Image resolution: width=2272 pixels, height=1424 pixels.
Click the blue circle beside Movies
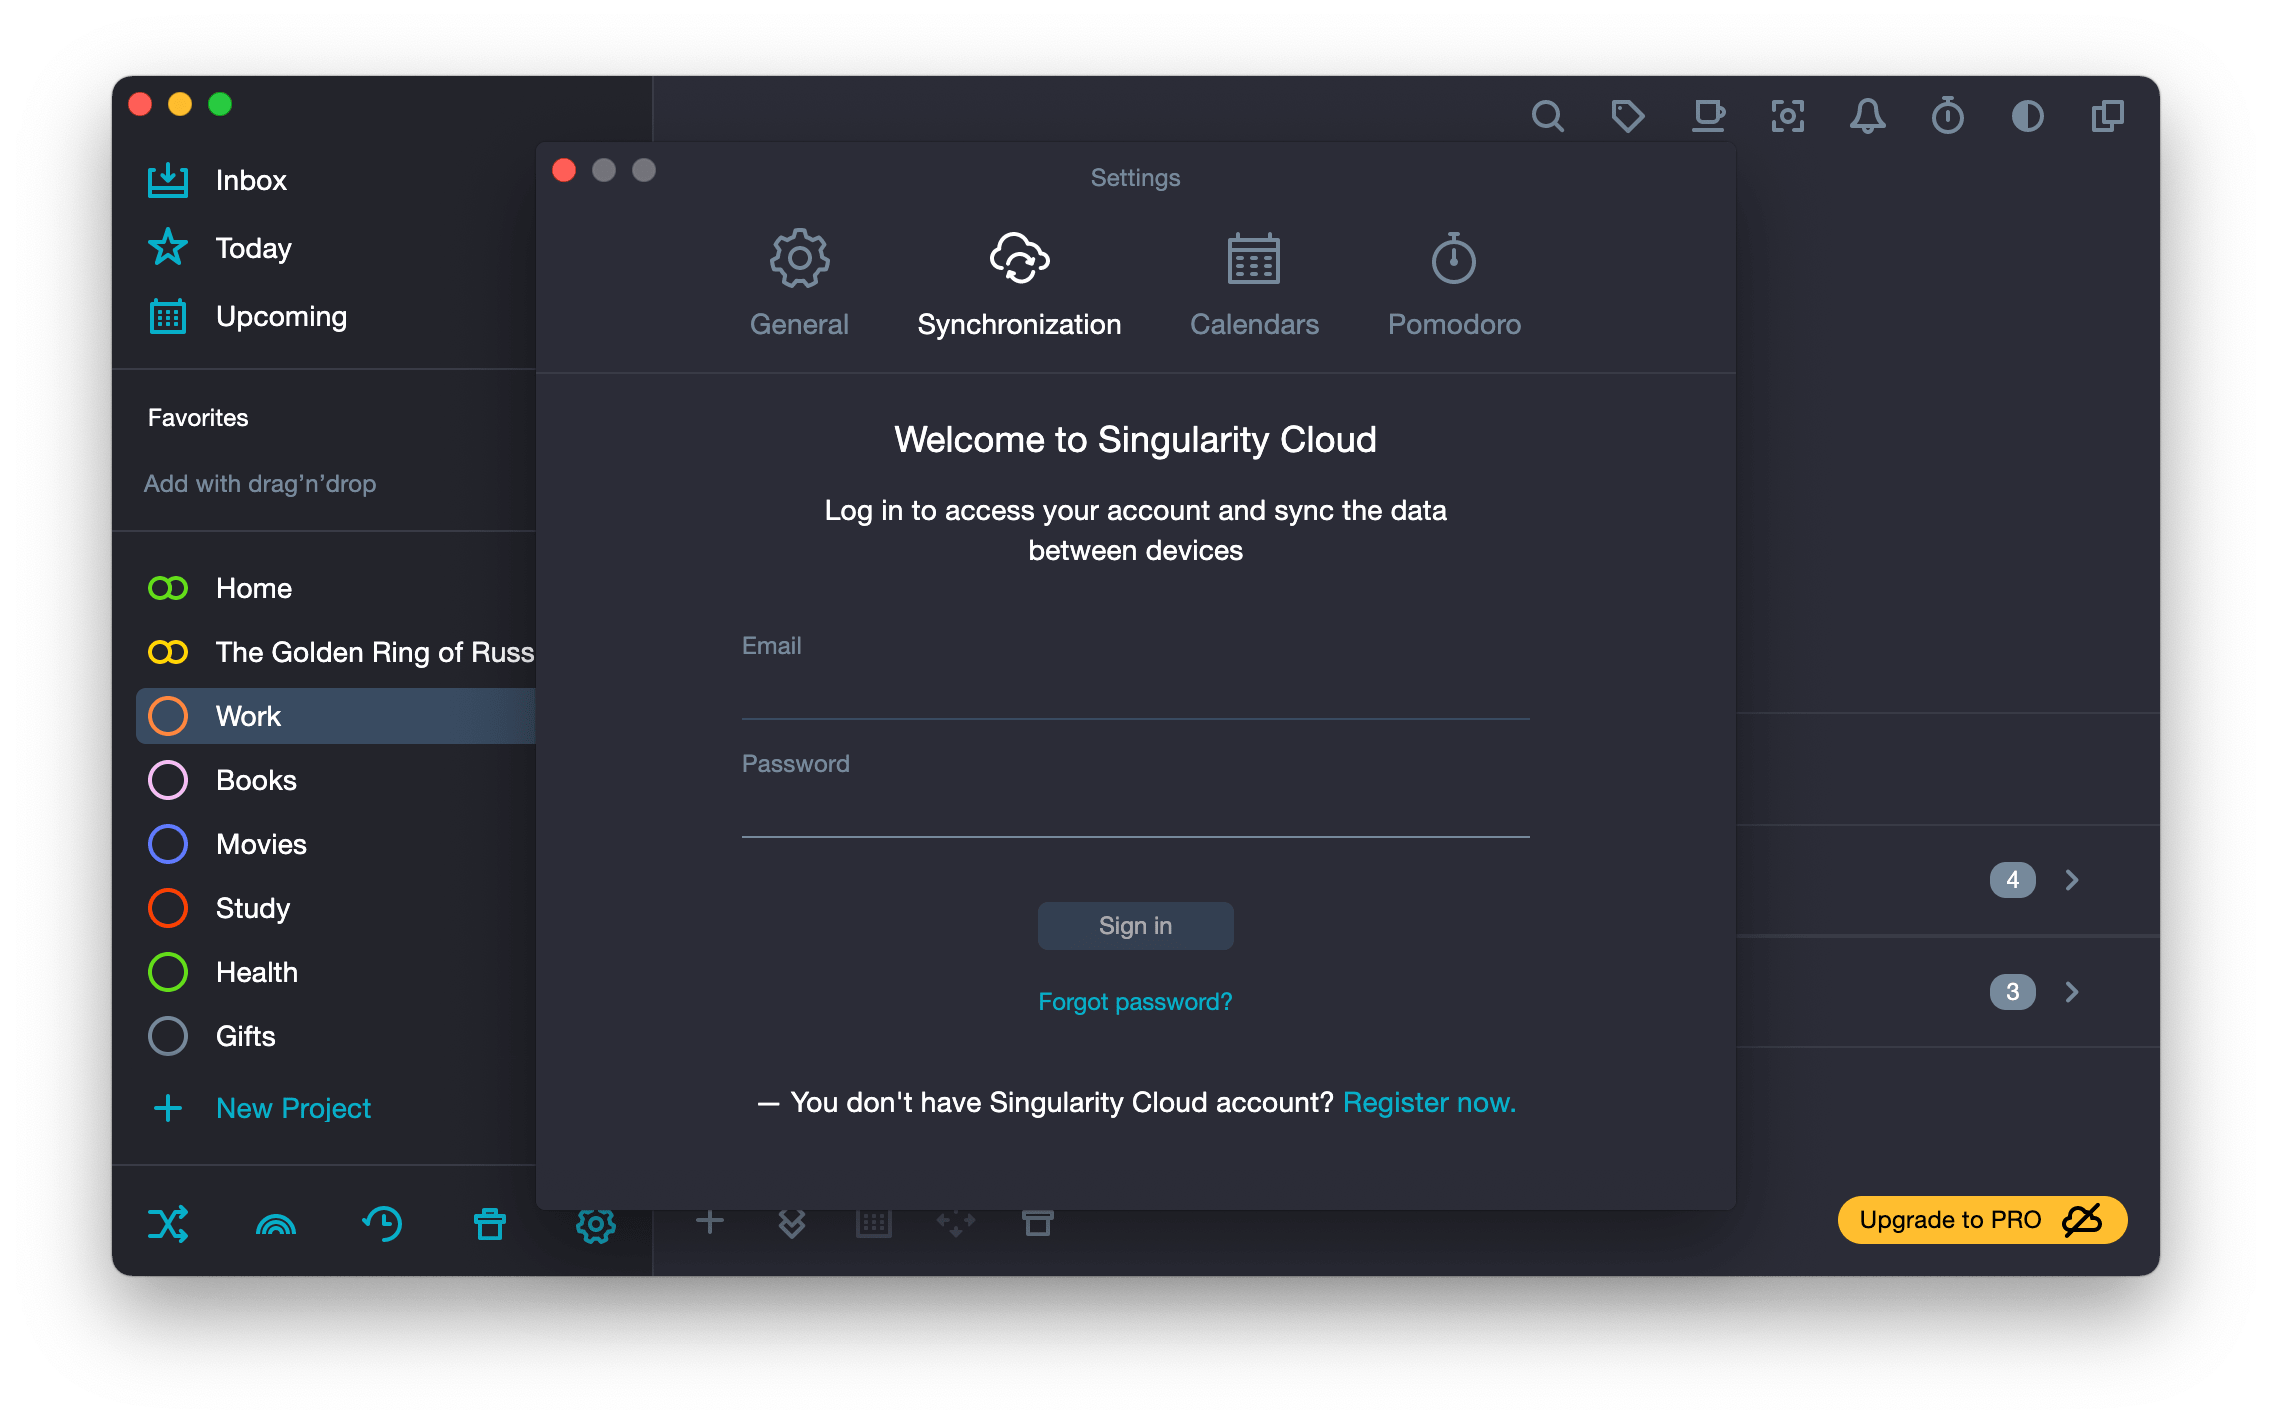[168, 844]
